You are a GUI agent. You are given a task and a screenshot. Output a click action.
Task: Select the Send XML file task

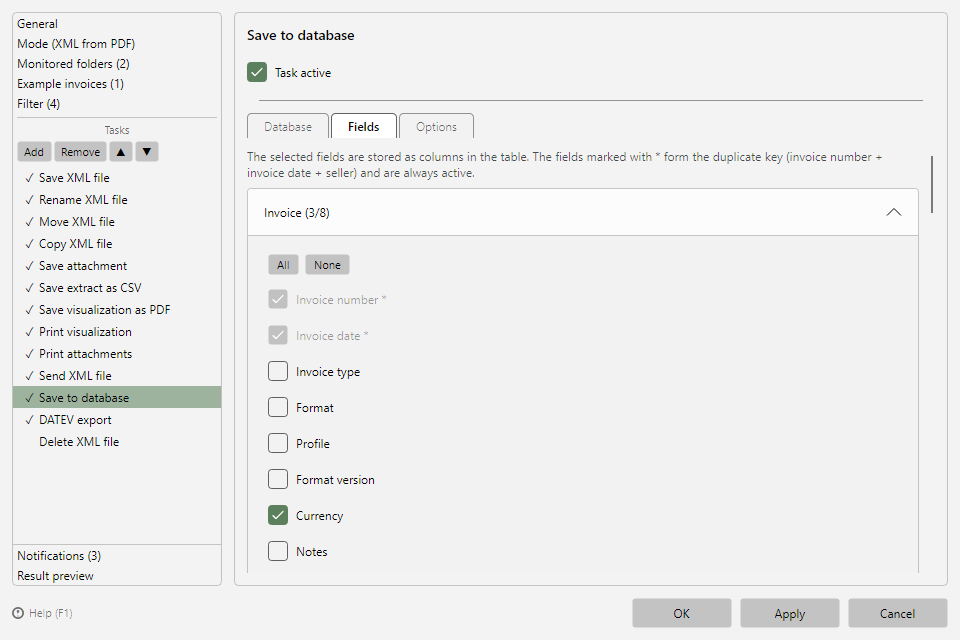tap(116, 376)
